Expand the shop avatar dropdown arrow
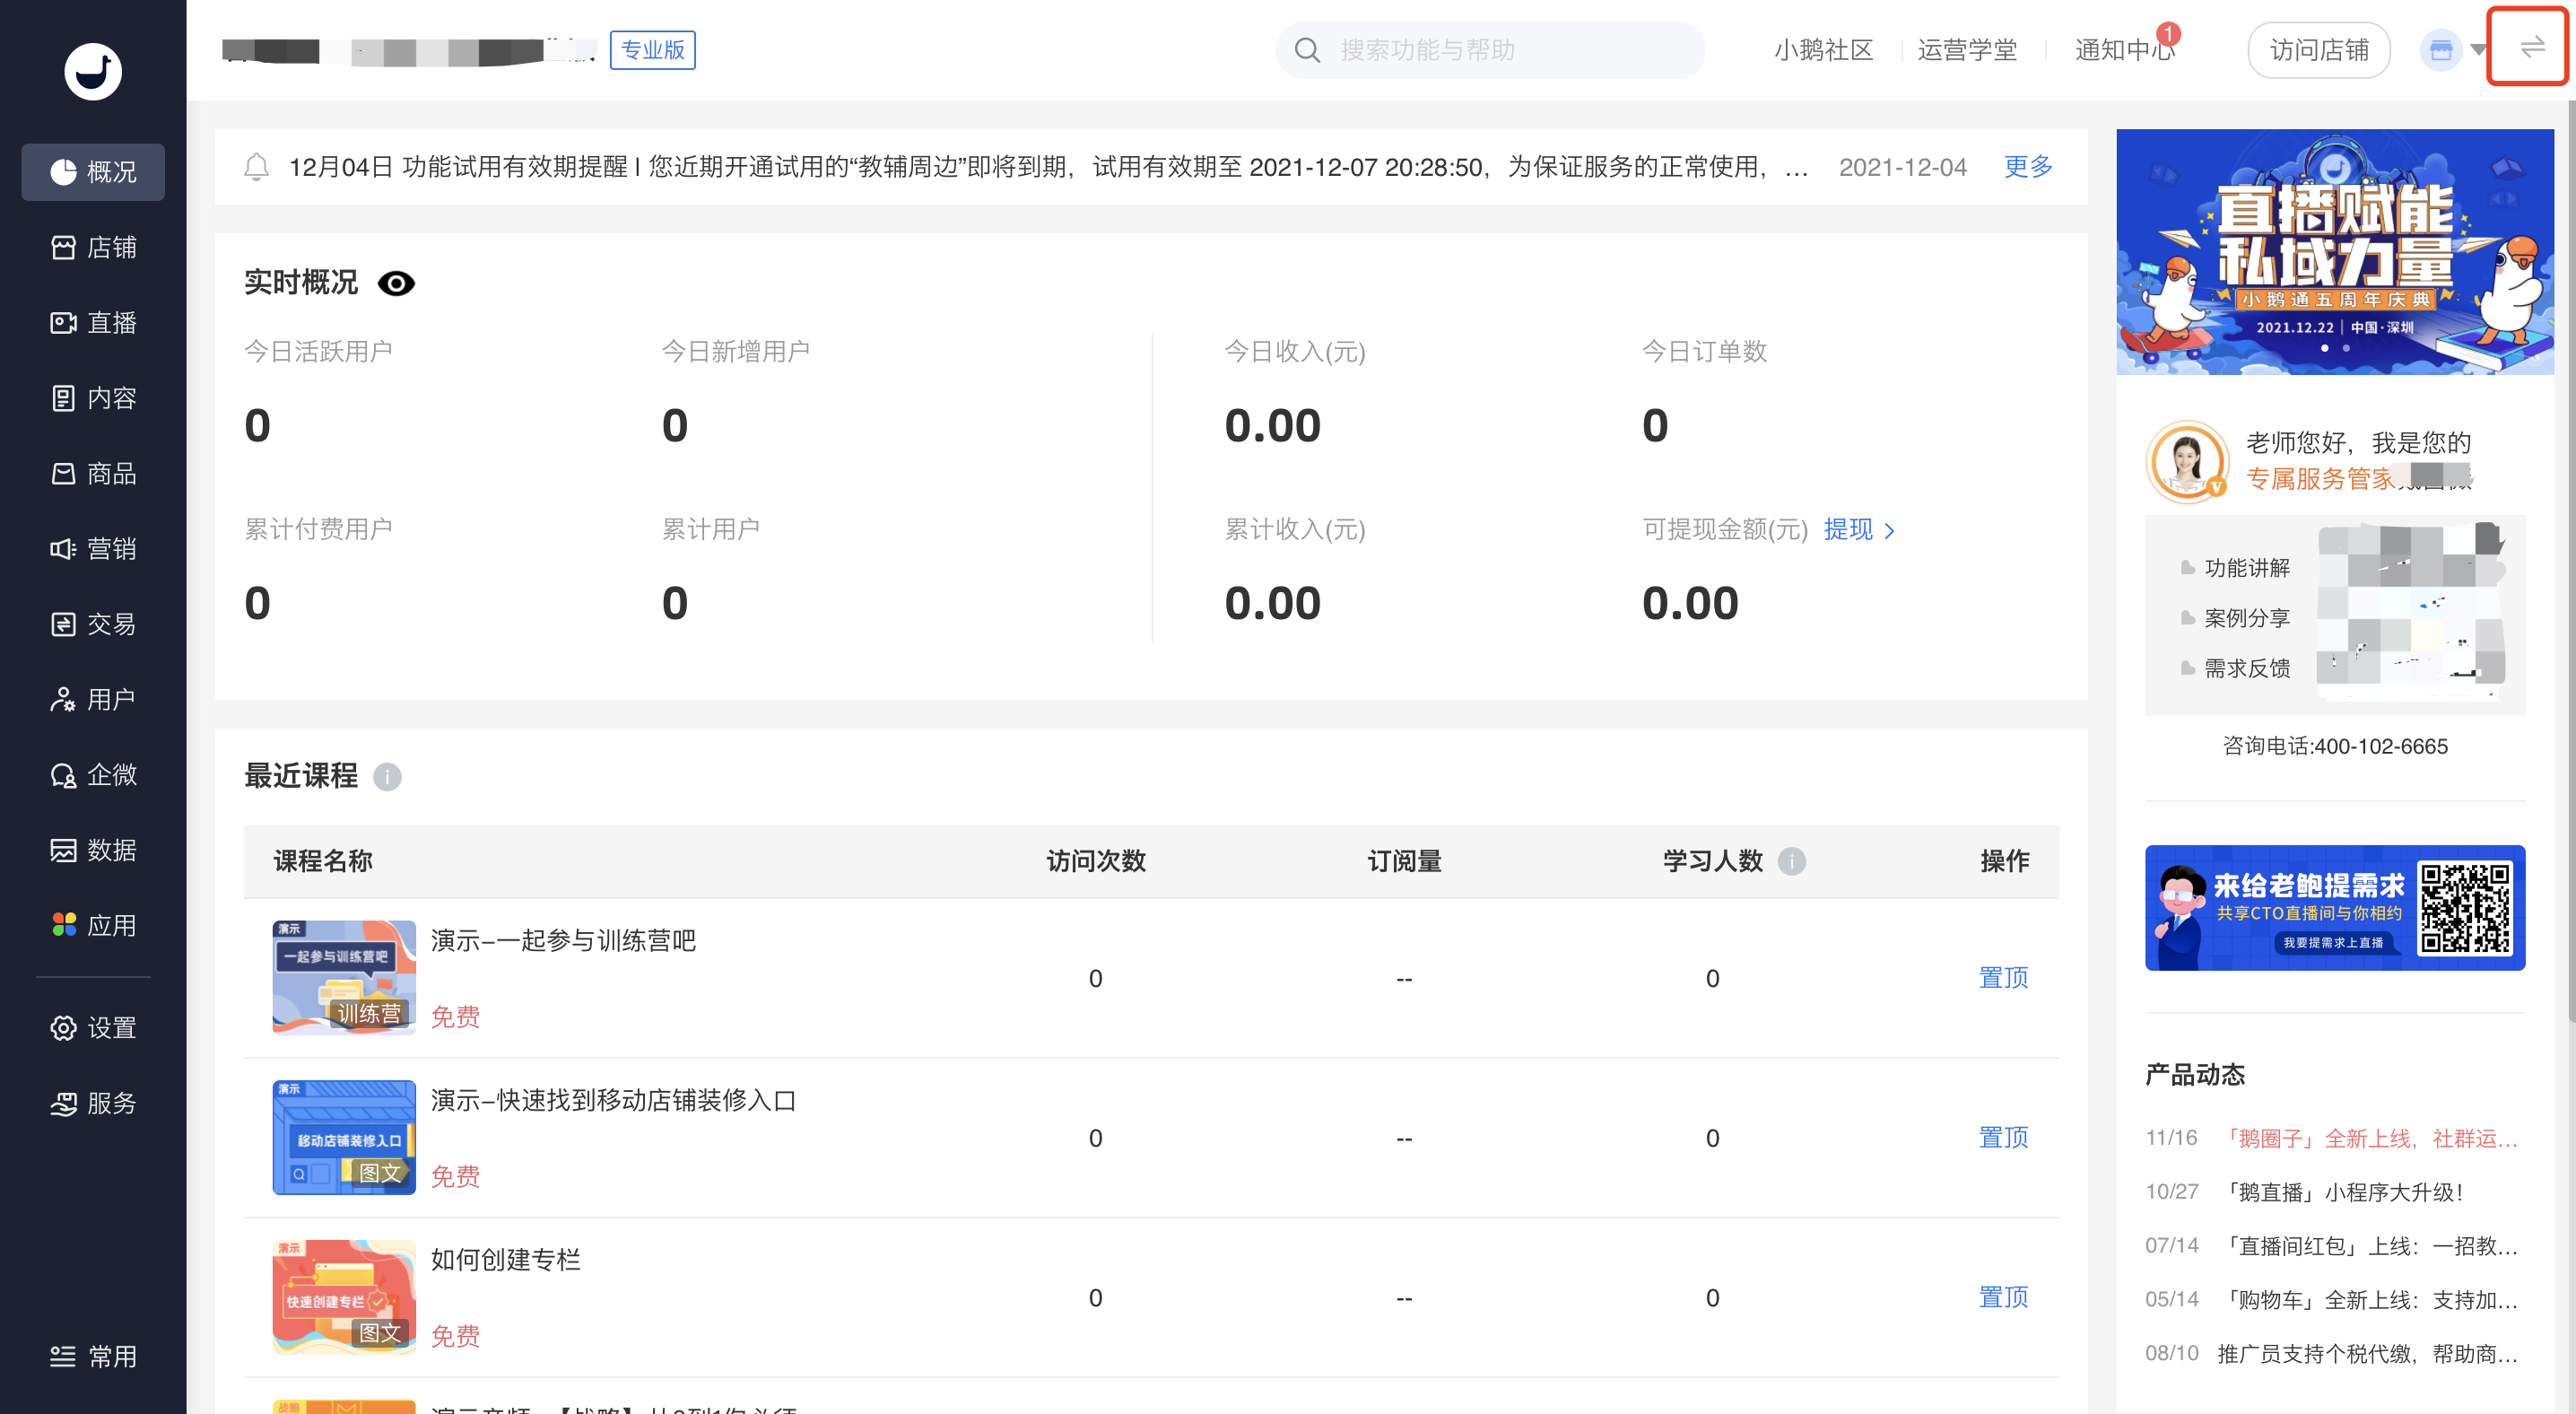The height and width of the screenshot is (1414, 2576). [x=2478, y=49]
